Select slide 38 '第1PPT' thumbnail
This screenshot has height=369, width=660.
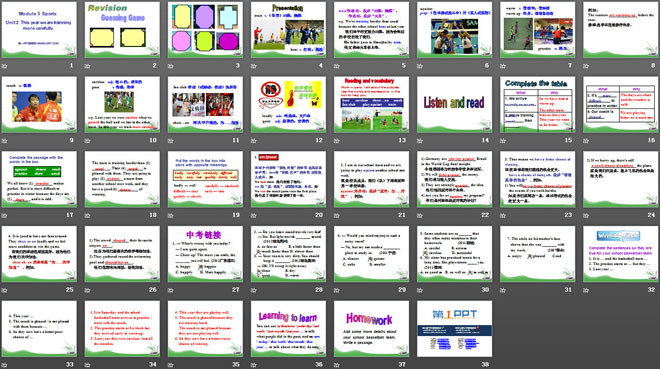point(455,329)
